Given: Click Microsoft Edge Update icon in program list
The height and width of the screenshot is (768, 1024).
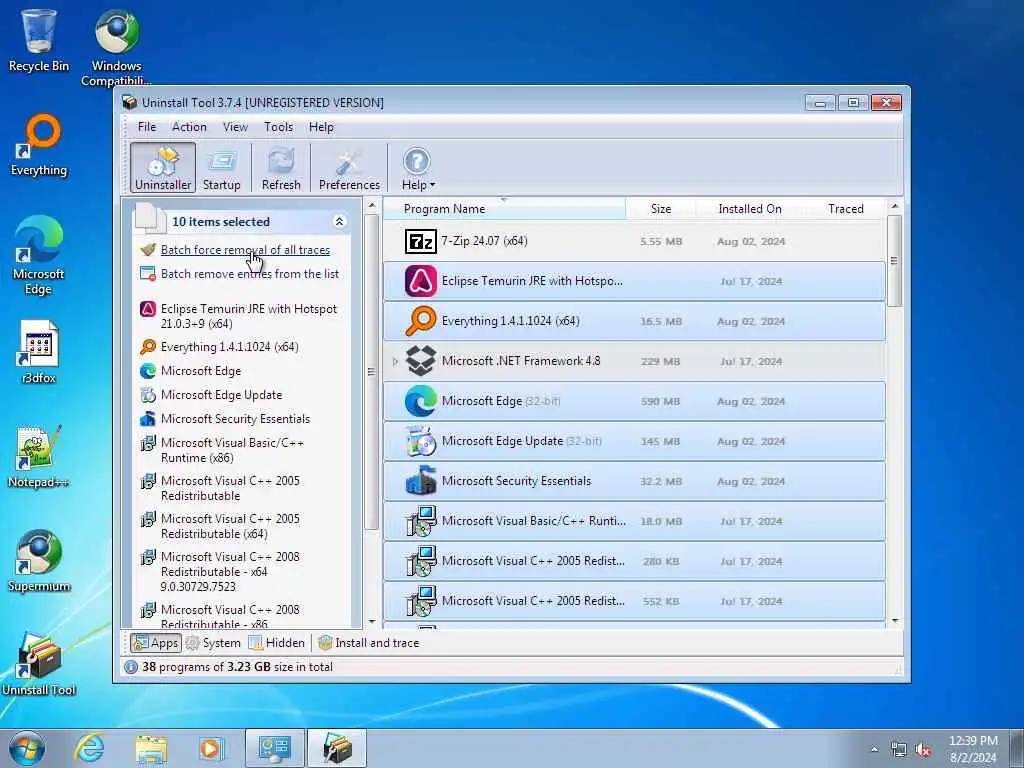Looking at the screenshot, I should (421, 441).
